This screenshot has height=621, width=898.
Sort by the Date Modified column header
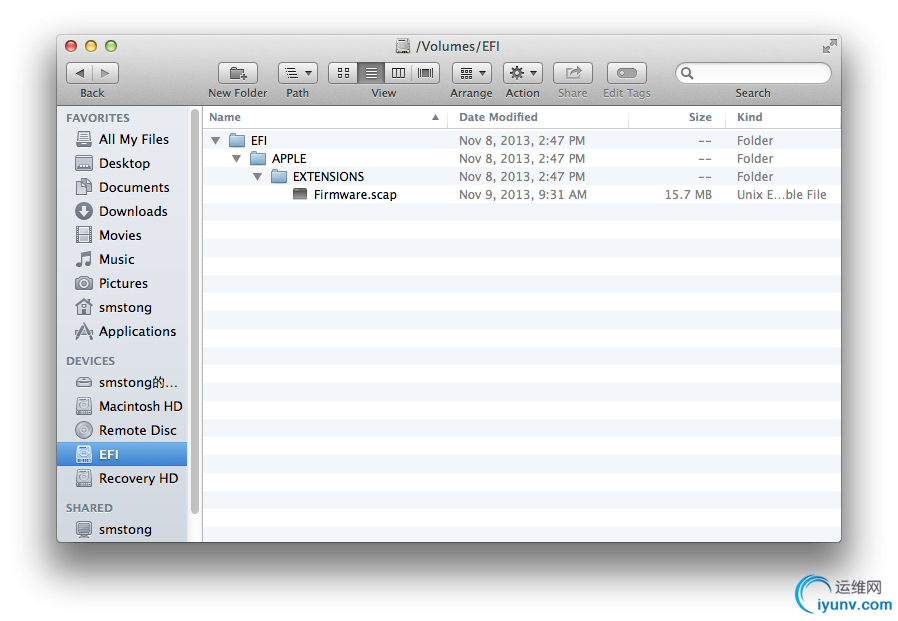pos(538,117)
